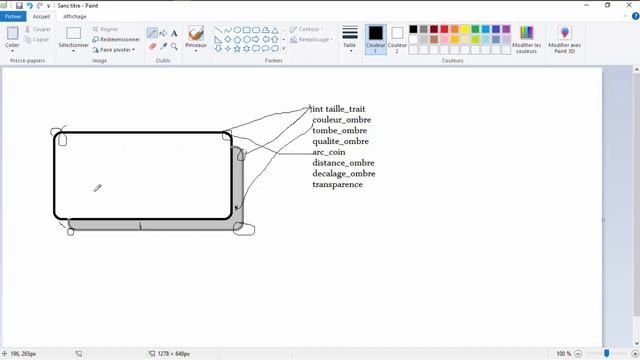Choose the diamond shape

pos(228,40)
